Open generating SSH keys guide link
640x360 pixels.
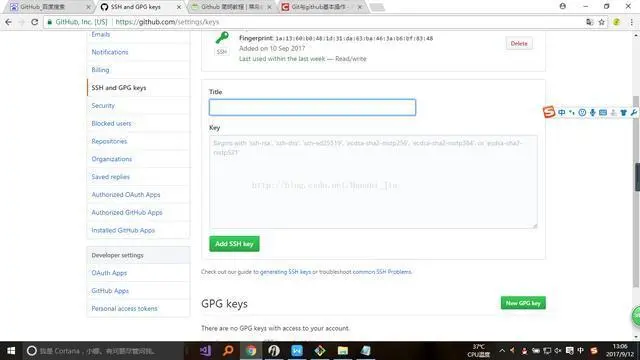(285, 272)
